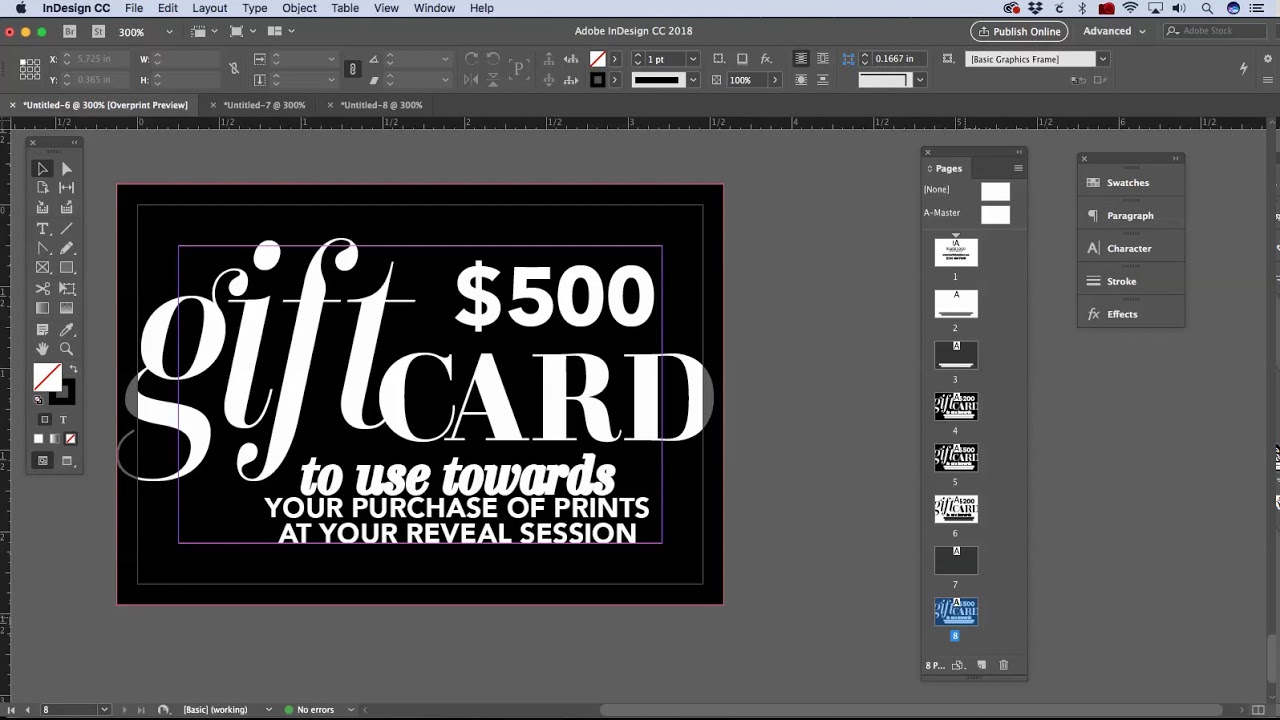The height and width of the screenshot is (720, 1280).
Task: Delete selected page with trash icon
Action: point(1004,666)
